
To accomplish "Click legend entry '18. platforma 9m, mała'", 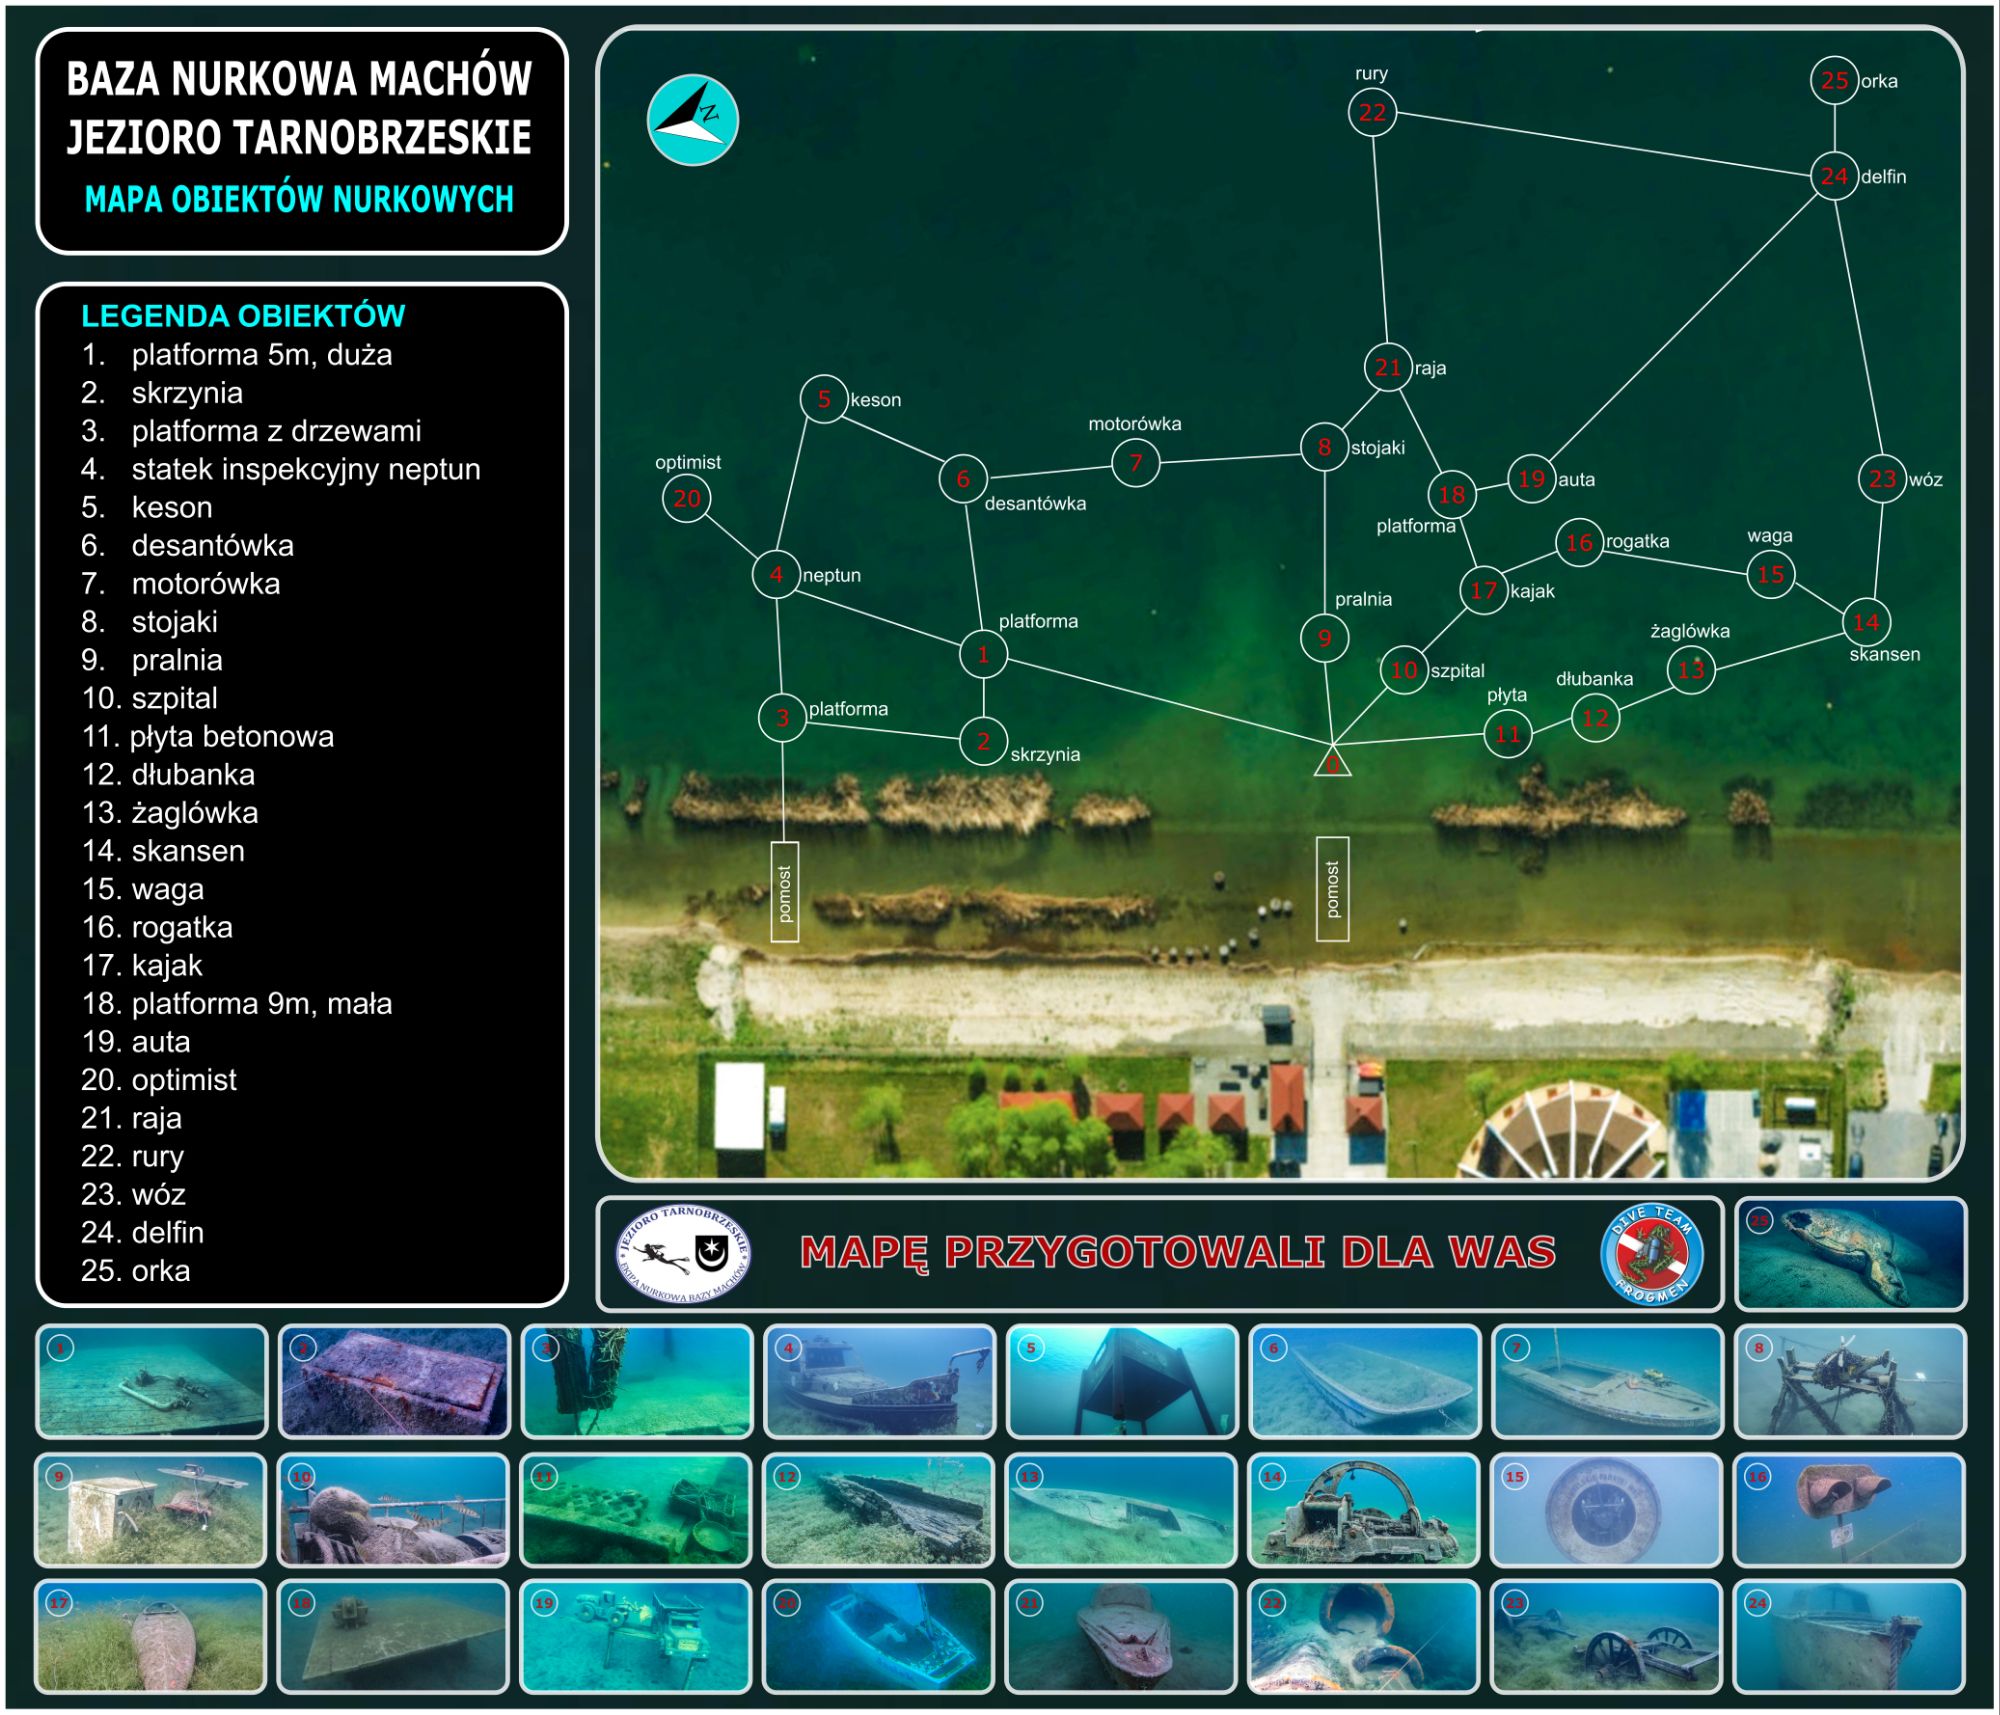I will 237,1004.
